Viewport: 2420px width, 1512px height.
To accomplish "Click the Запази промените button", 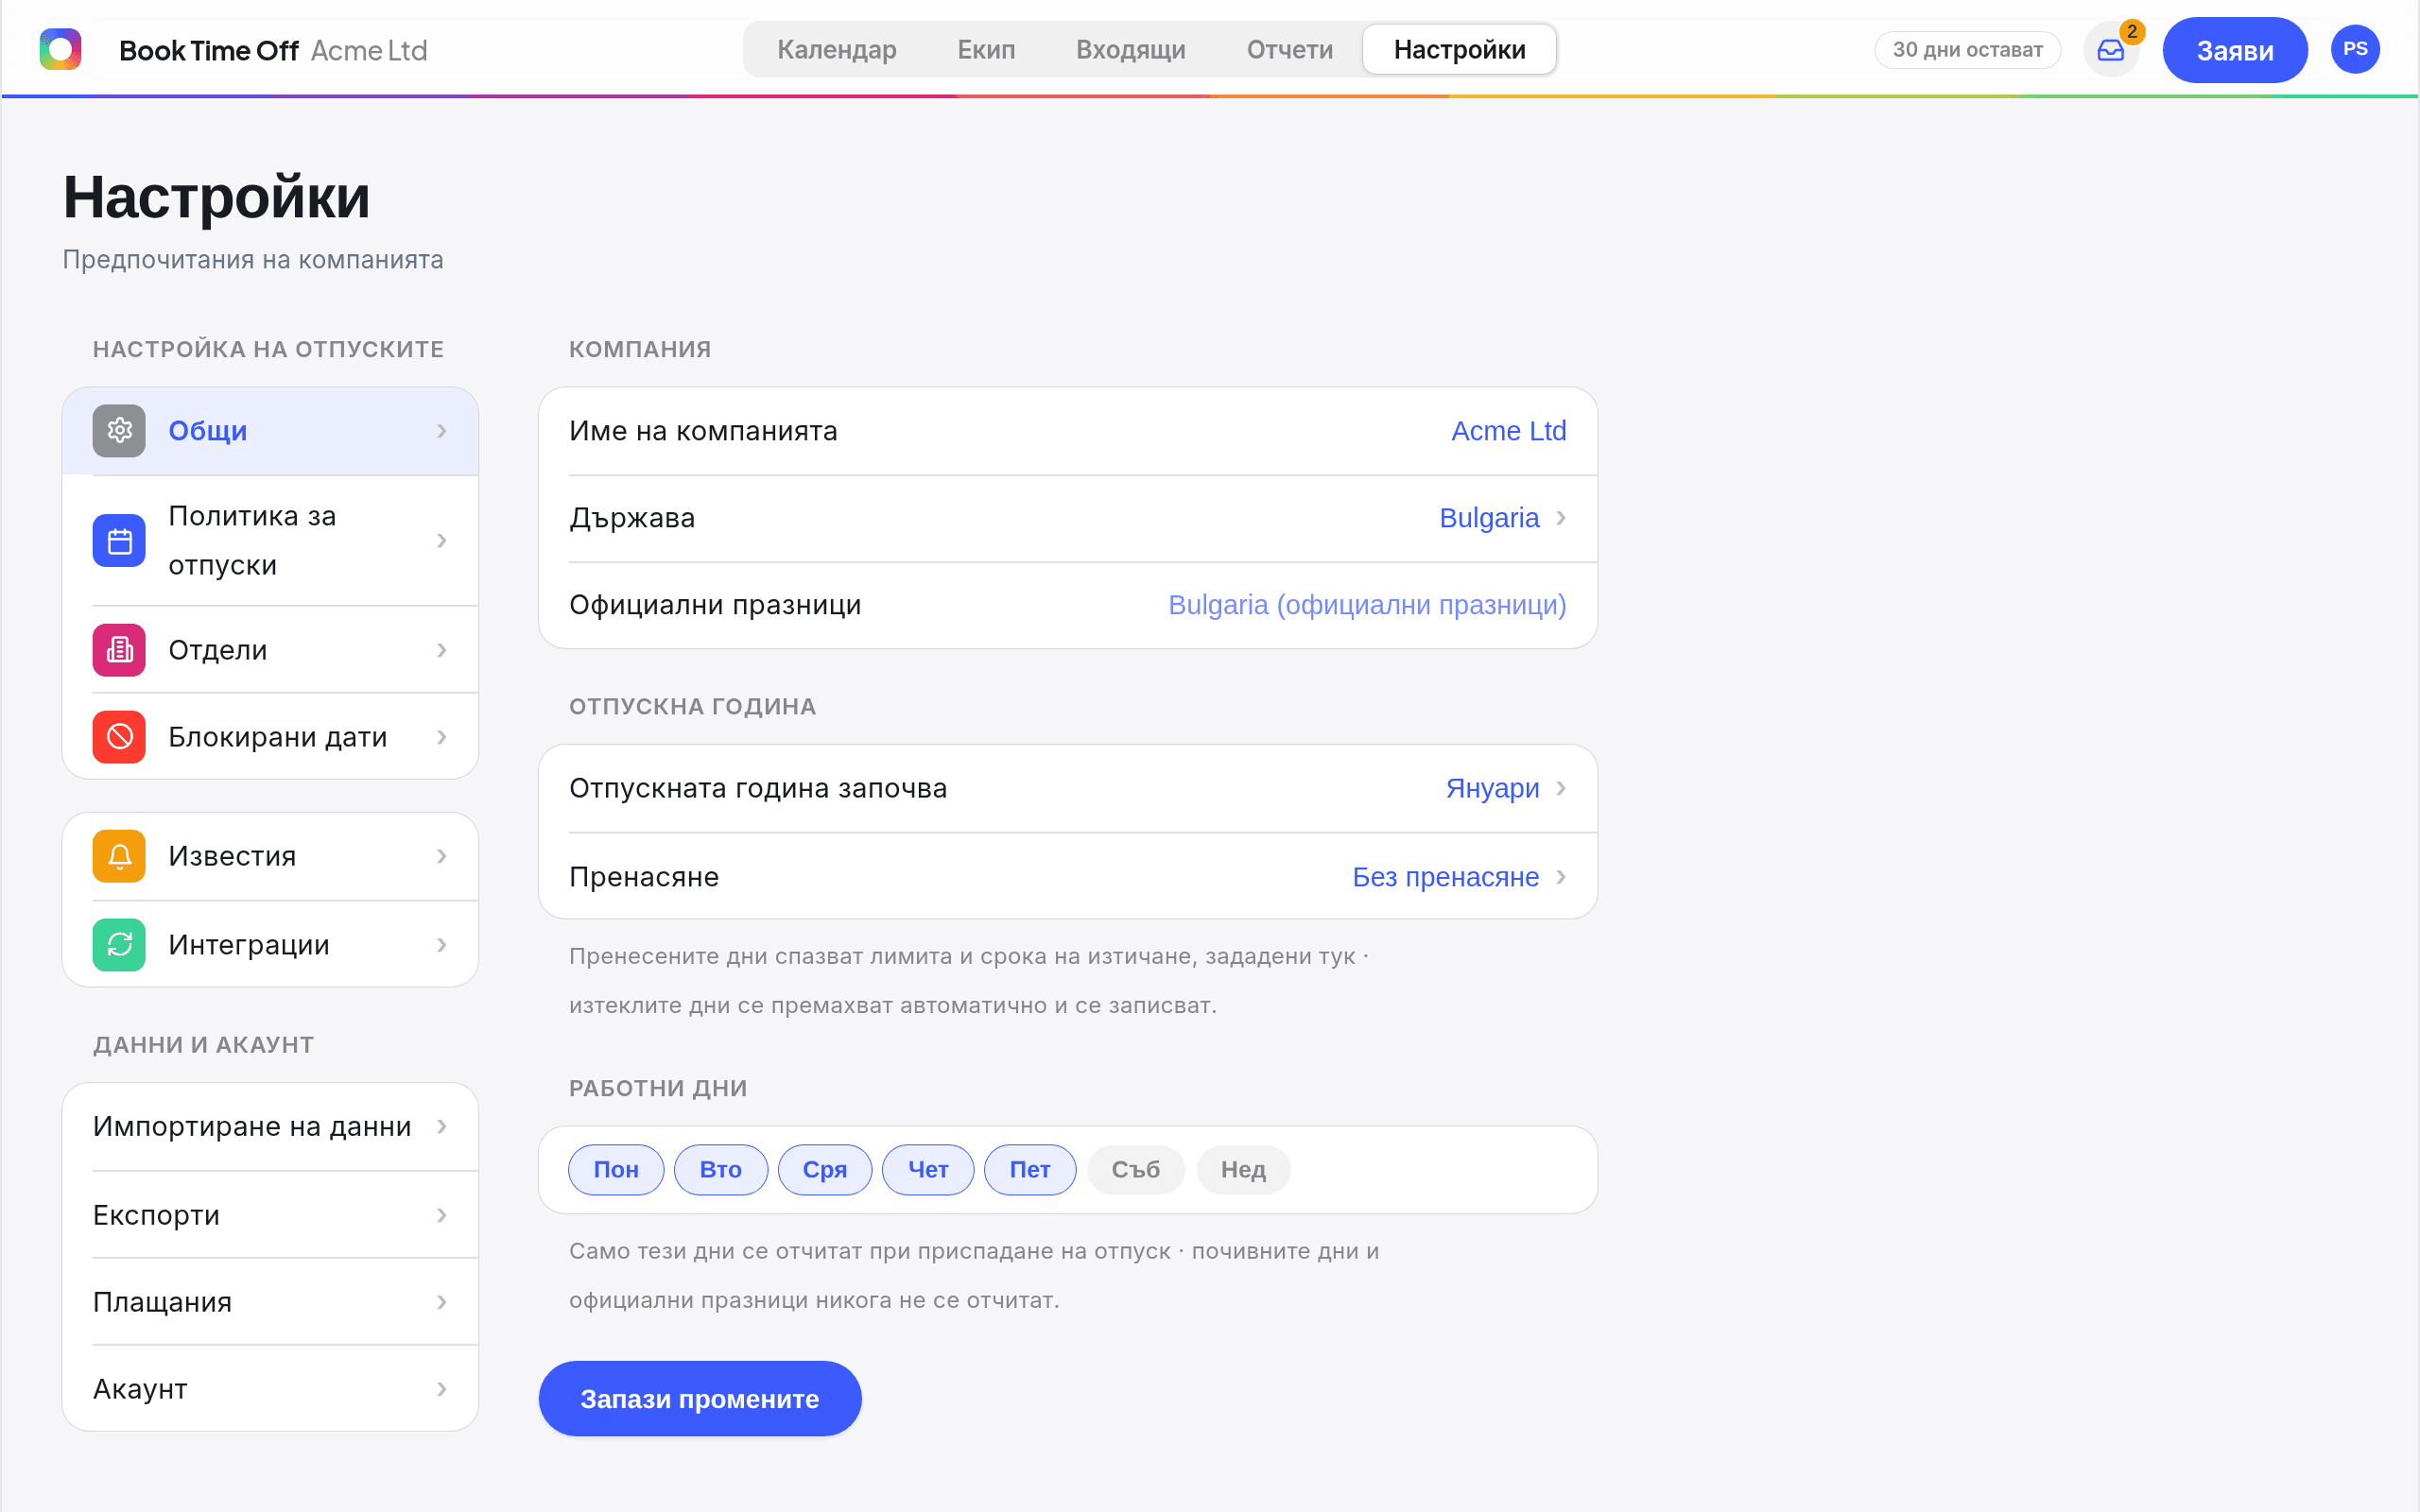I will (x=700, y=1399).
